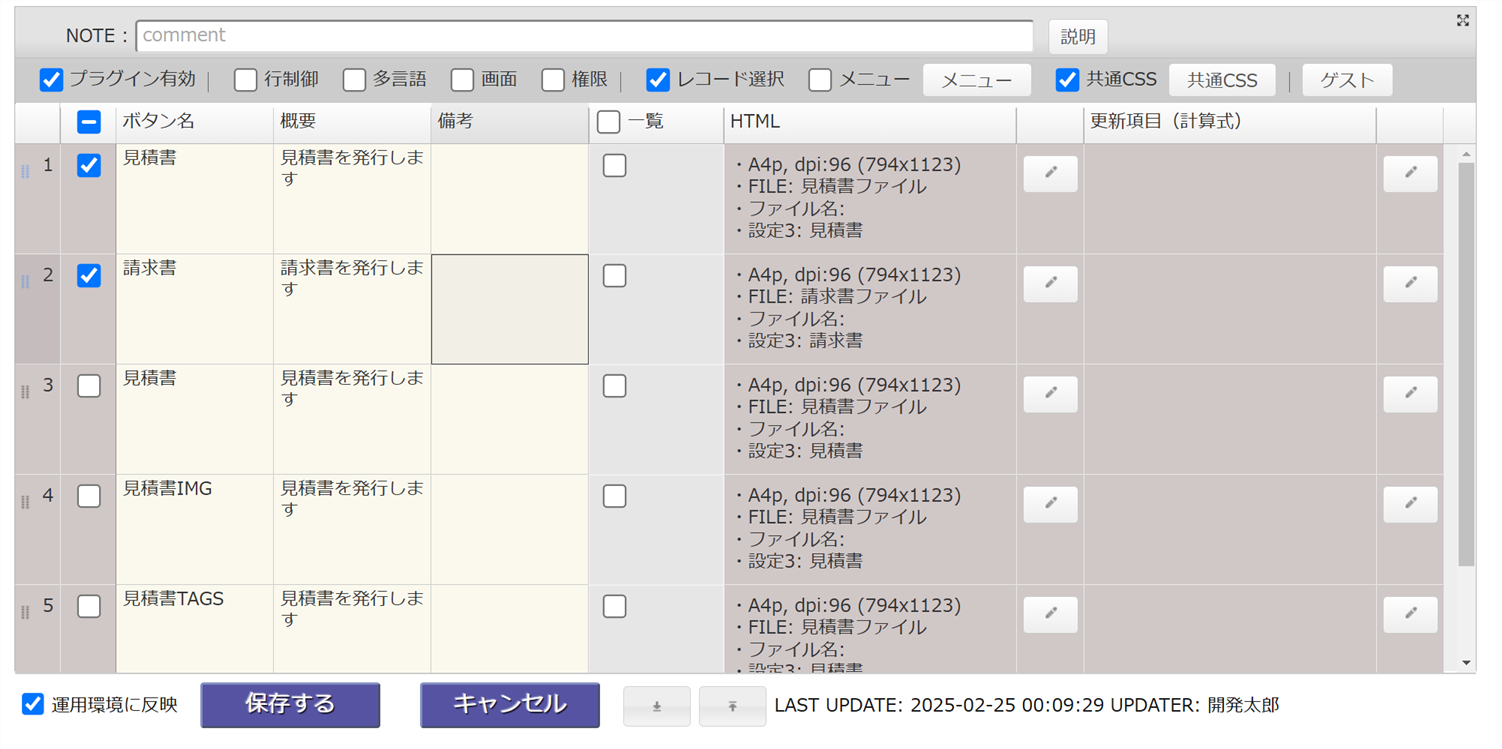Click the table vertical scrollbar thumb
The width and height of the screenshot is (1502, 749).
pyautogui.click(x=1467, y=365)
